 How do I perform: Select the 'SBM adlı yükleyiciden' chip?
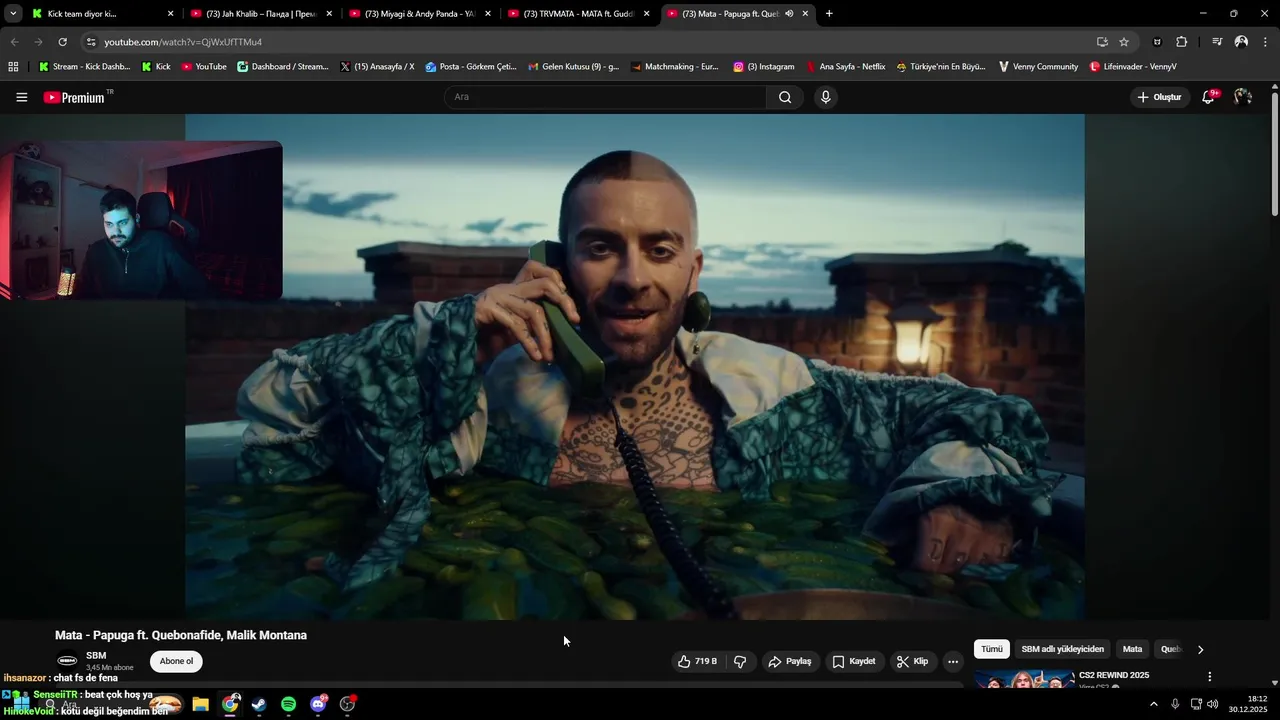1062,649
